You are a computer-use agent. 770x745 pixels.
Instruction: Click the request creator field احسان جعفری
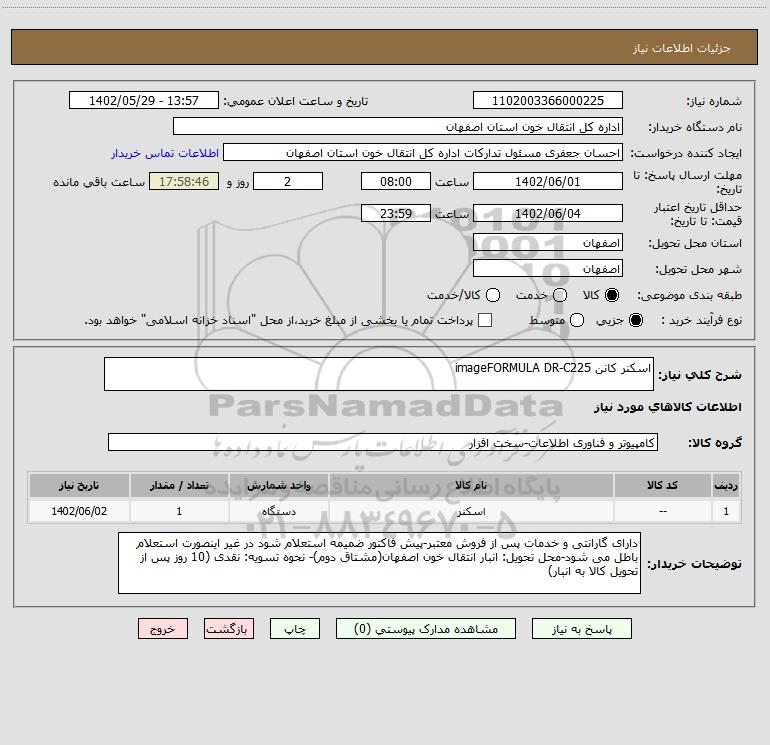click(x=423, y=152)
